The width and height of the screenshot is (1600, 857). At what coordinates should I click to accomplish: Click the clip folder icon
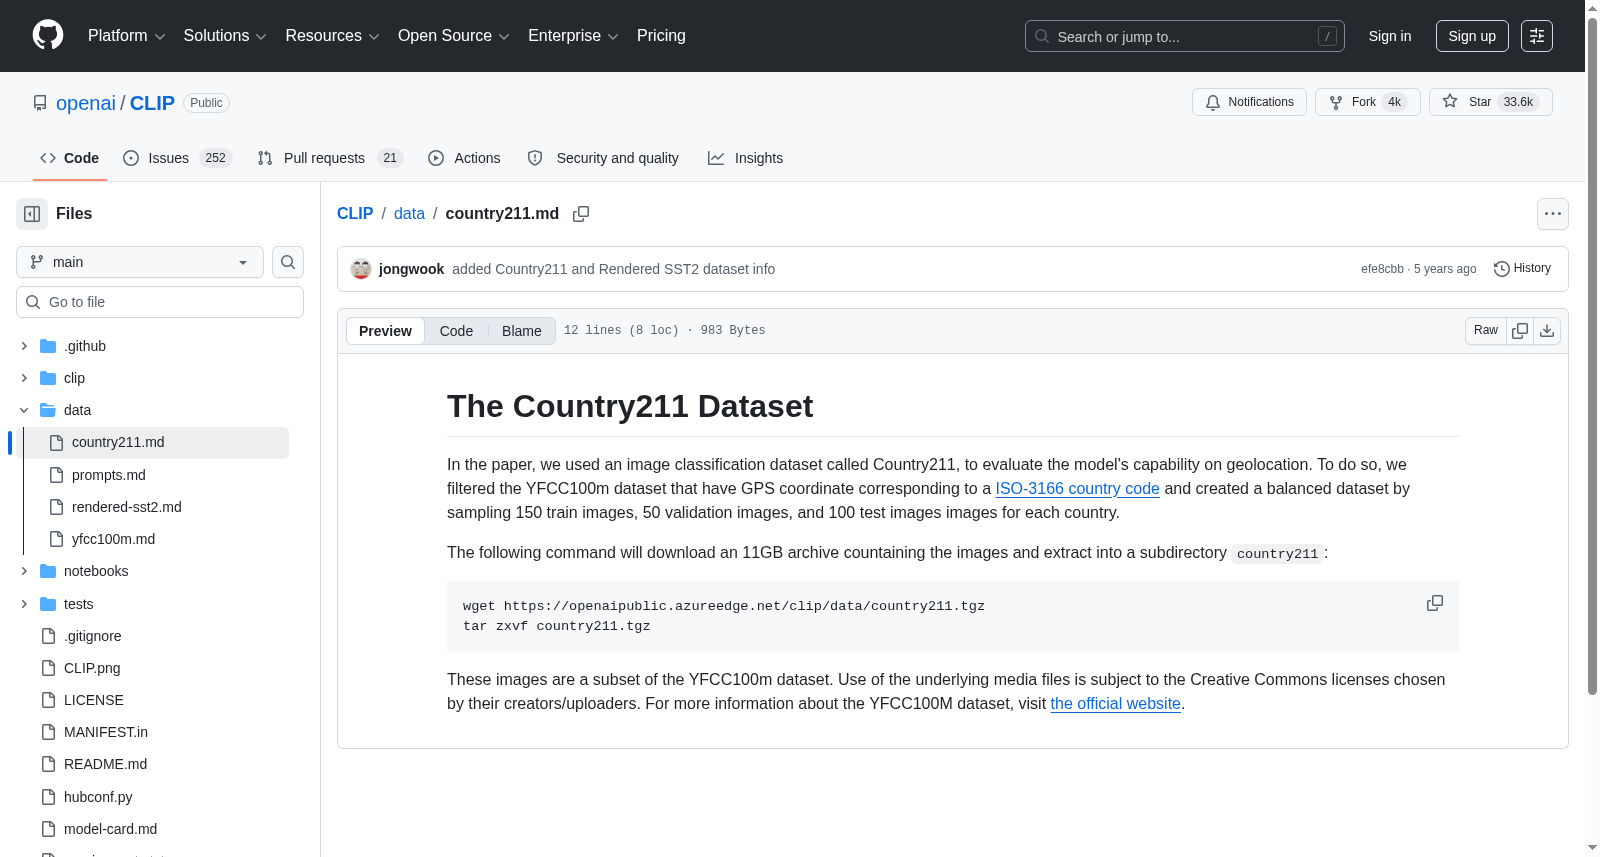pos(48,378)
